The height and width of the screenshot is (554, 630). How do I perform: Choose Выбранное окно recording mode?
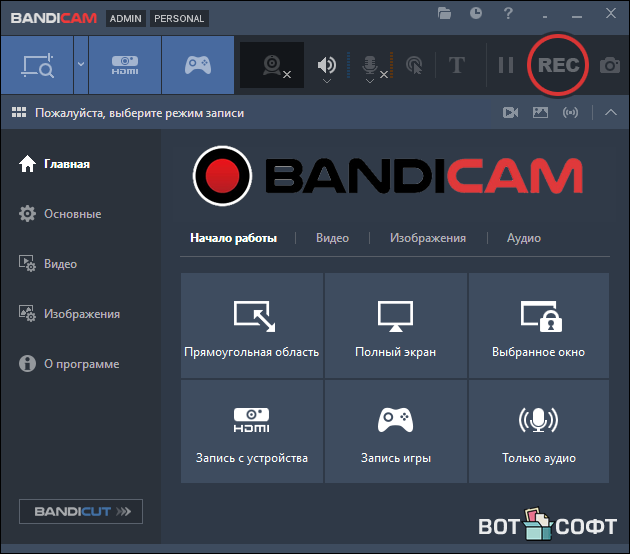pyautogui.click(x=539, y=325)
